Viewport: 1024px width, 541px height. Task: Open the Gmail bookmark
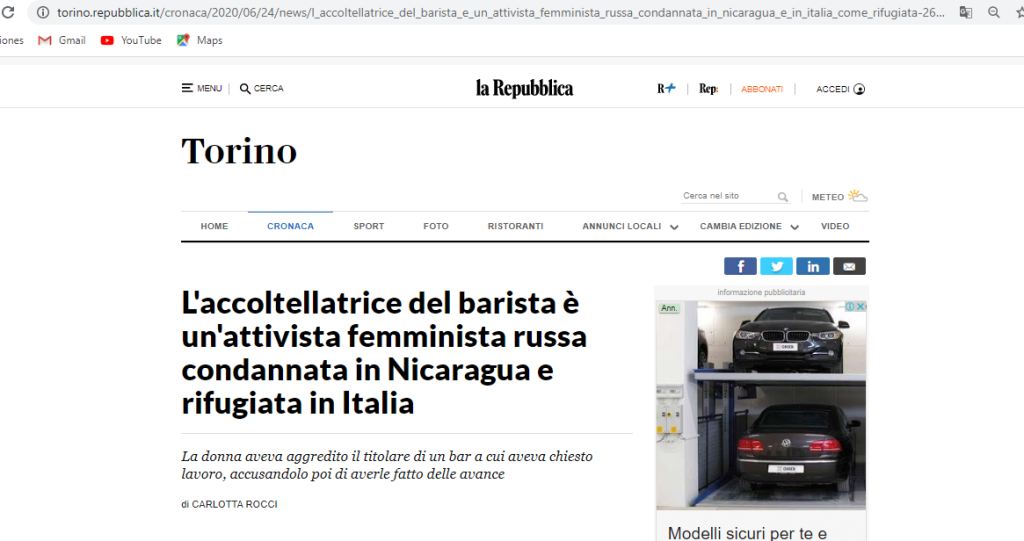click(62, 41)
